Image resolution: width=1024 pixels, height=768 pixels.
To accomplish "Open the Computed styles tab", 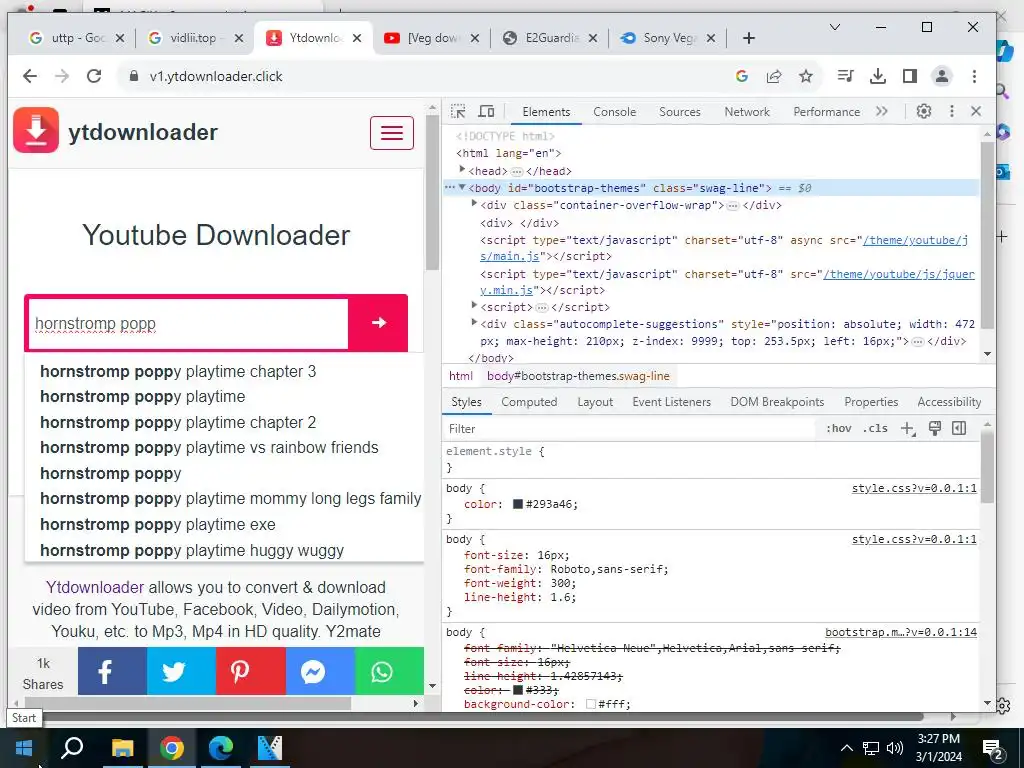I will pos(529,402).
